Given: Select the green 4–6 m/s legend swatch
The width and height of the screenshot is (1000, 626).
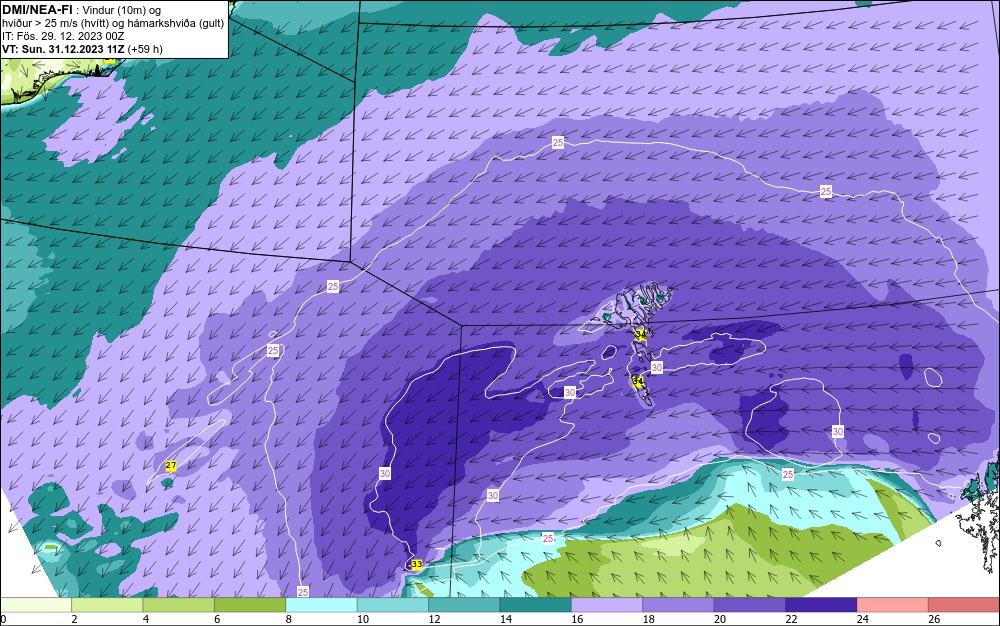Looking at the screenshot, I should (x=179, y=605).
